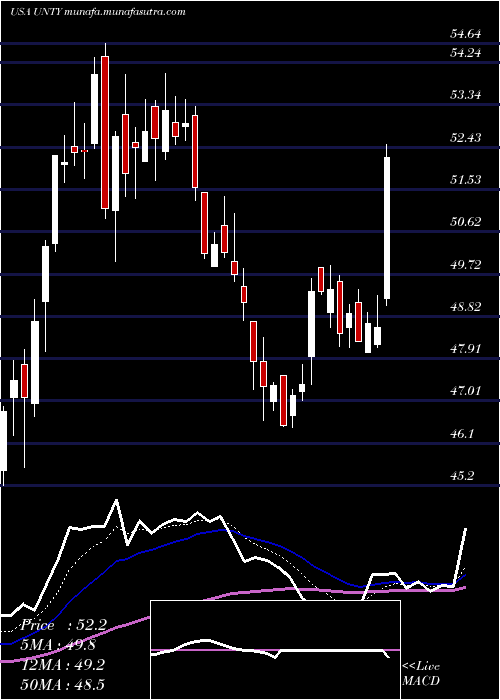This screenshot has width=500, height=700.
Task: Select the 52.43 price level label
Action: click(x=465, y=138)
